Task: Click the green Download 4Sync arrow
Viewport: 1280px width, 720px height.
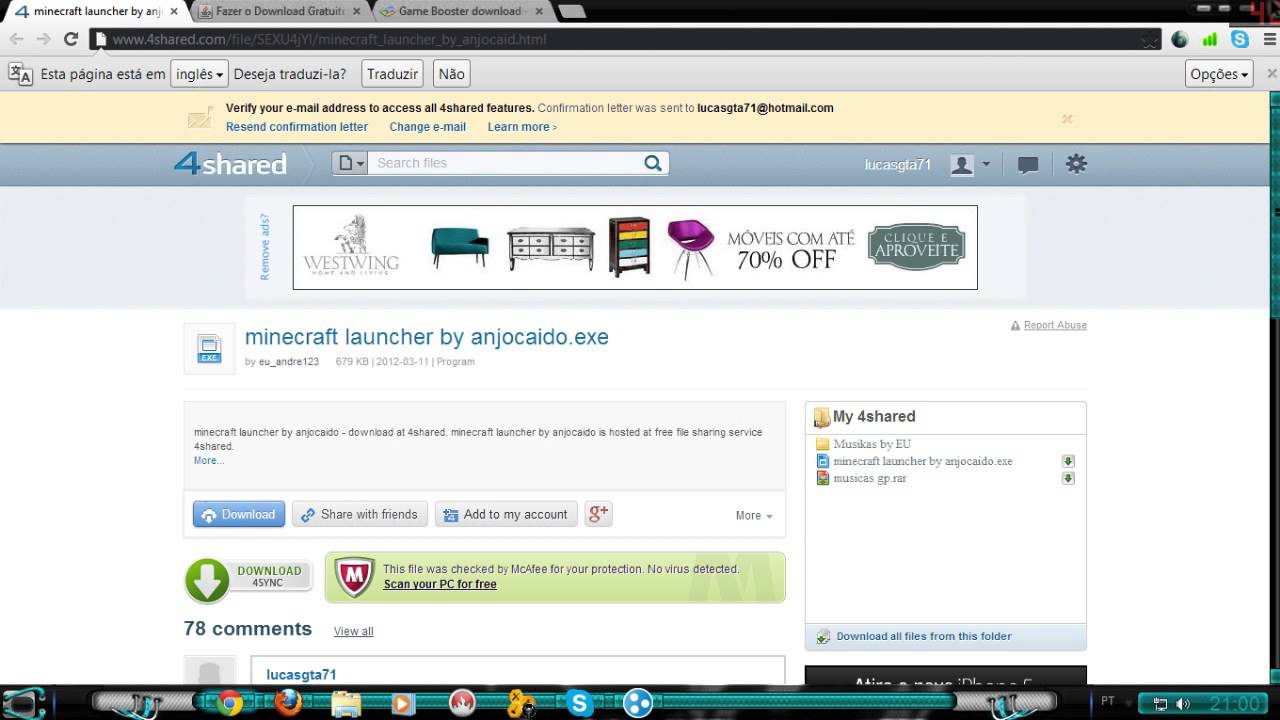Action: click(x=207, y=580)
